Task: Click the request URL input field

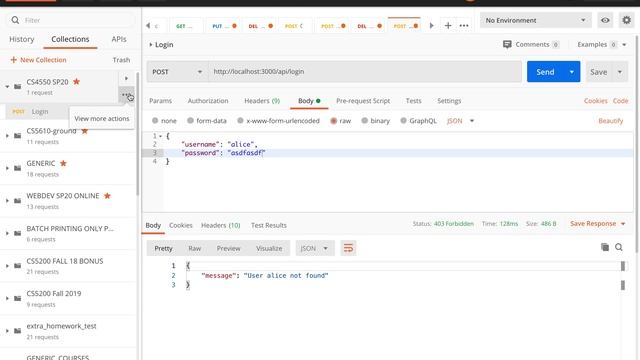Action: click(x=365, y=72)
